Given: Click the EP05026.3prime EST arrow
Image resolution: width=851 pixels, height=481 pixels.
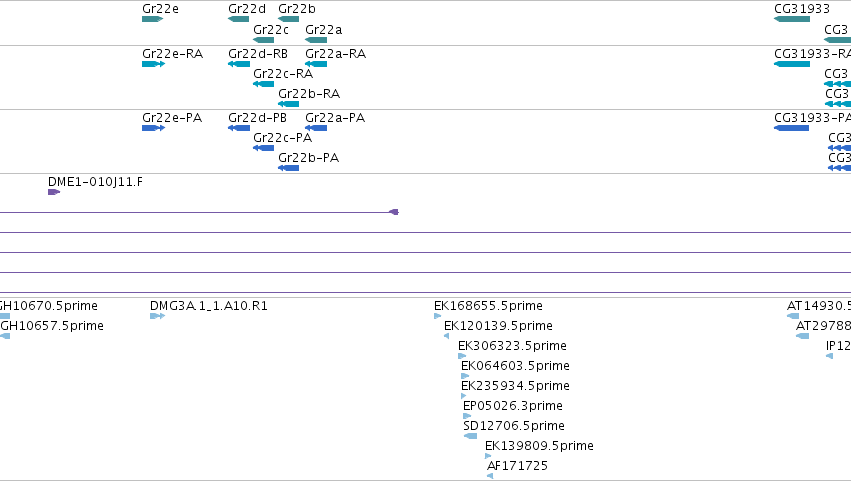Looking at the screenshot, I should pos(467,416).
